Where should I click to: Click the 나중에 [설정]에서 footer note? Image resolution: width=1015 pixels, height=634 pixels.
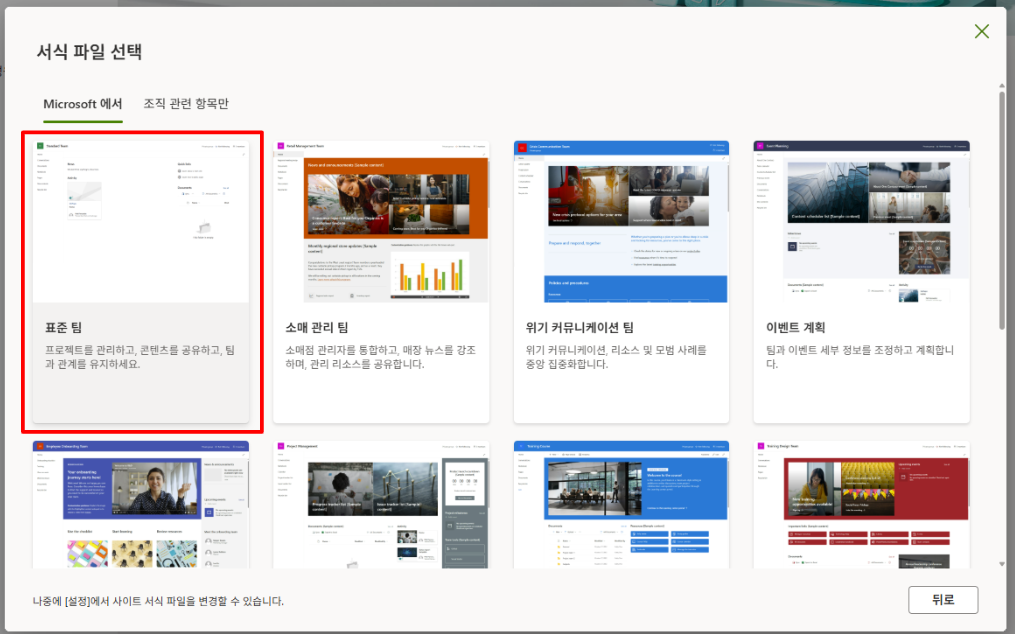coord(158,601)
